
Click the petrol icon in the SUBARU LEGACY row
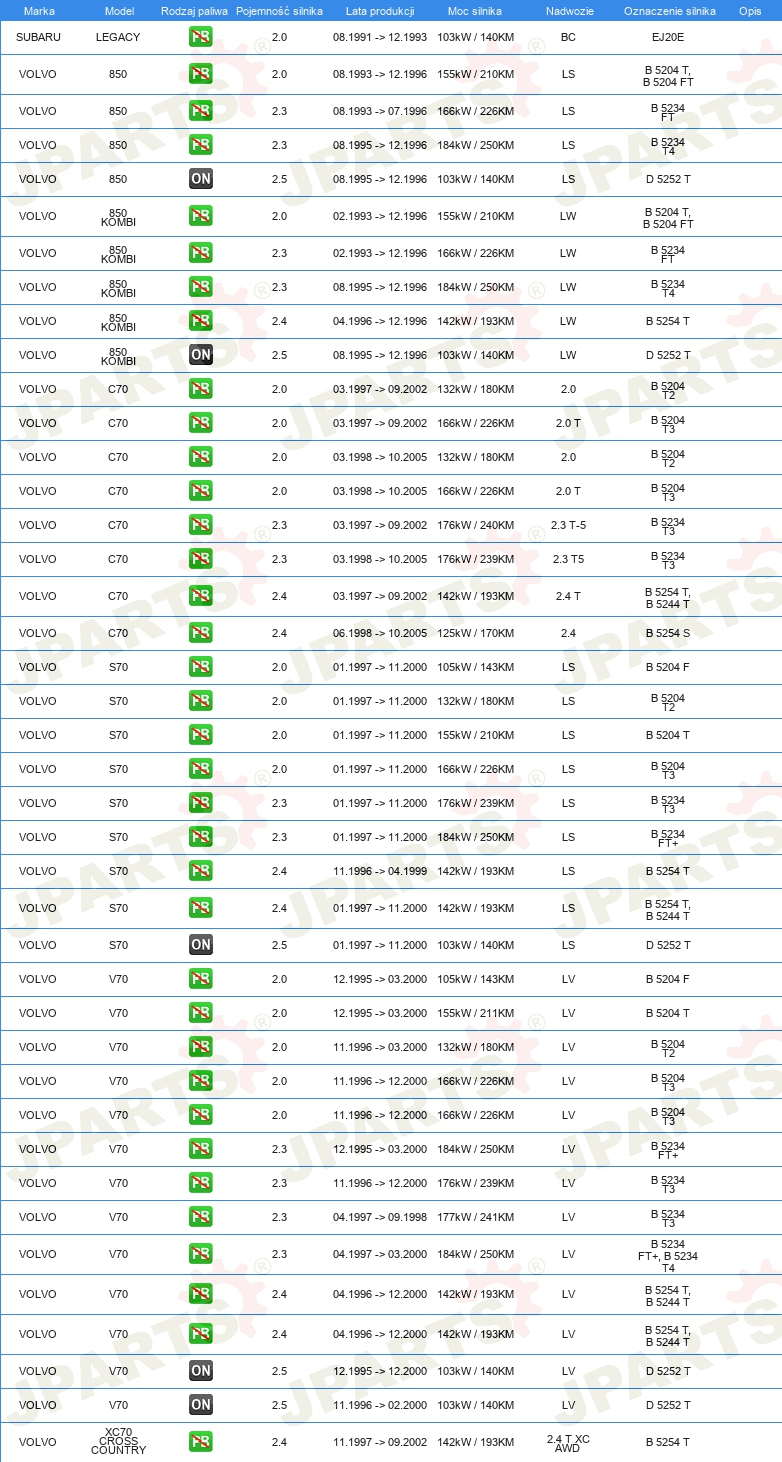pyautogui.click(x=201, y=37)
